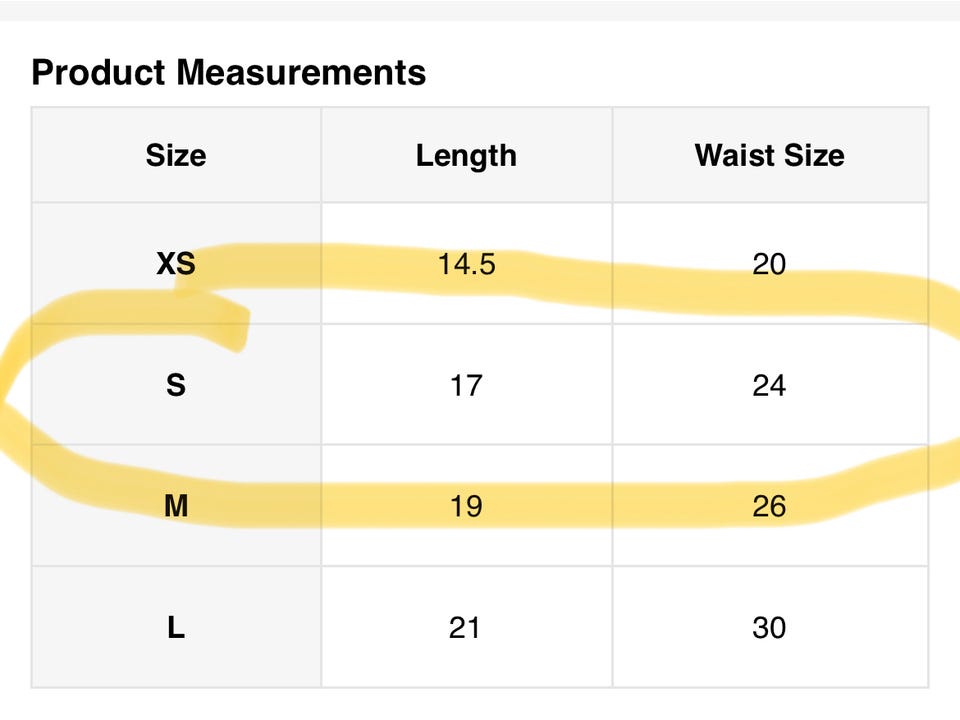The width and height of the screenshot is (960, 720).
Task: Select the waist size value 30
Action: click(x=769, y=628)
